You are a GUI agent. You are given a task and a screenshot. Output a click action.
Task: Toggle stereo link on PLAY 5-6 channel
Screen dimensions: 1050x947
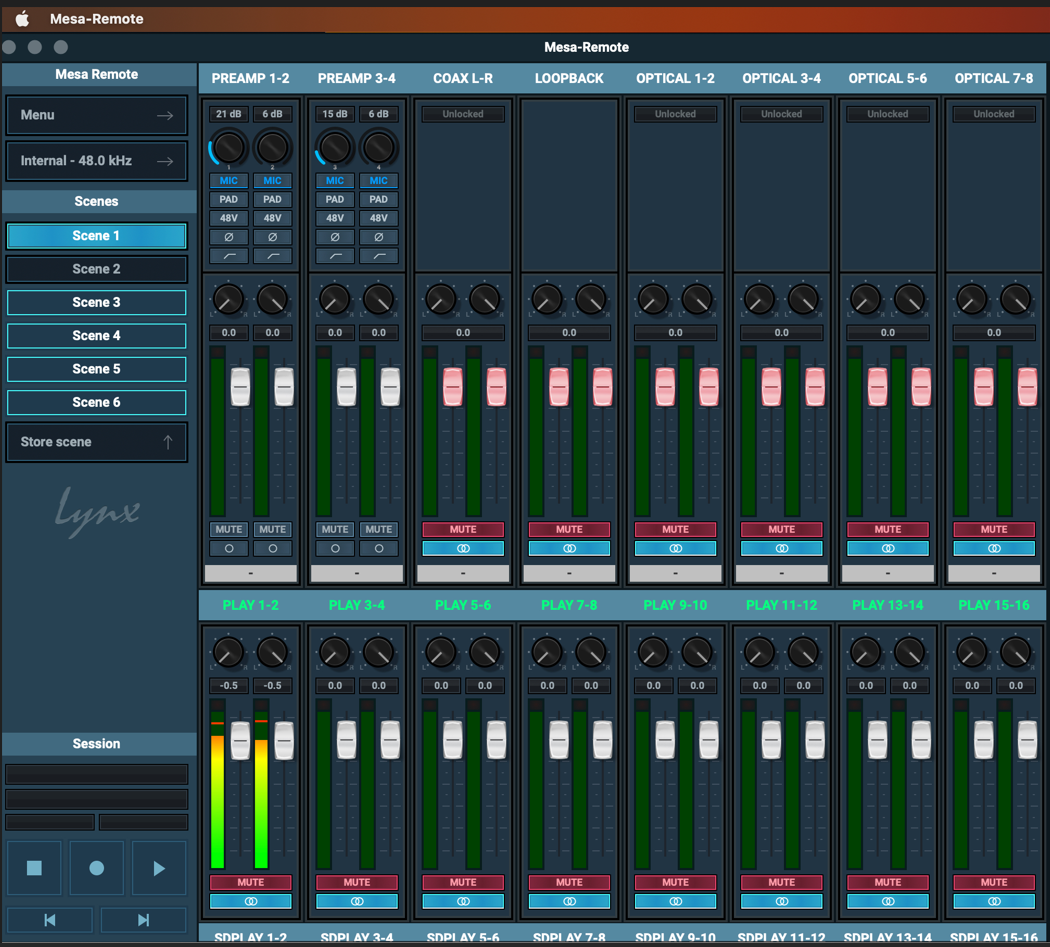[463, 901]
